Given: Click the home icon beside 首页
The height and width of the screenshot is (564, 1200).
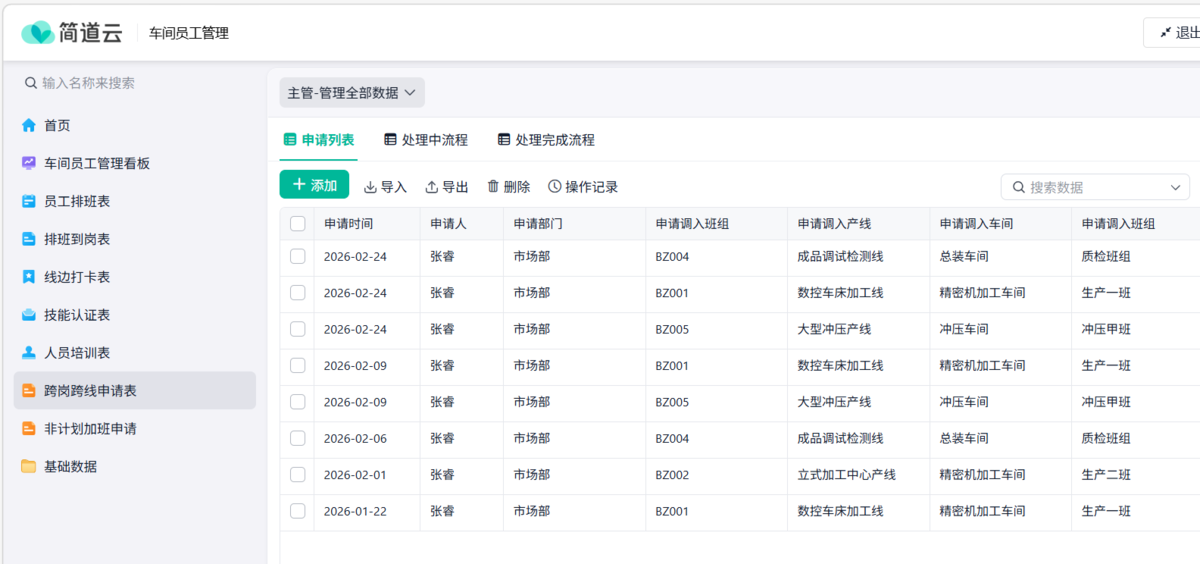Looking at the screenshot, I should 29,126.
